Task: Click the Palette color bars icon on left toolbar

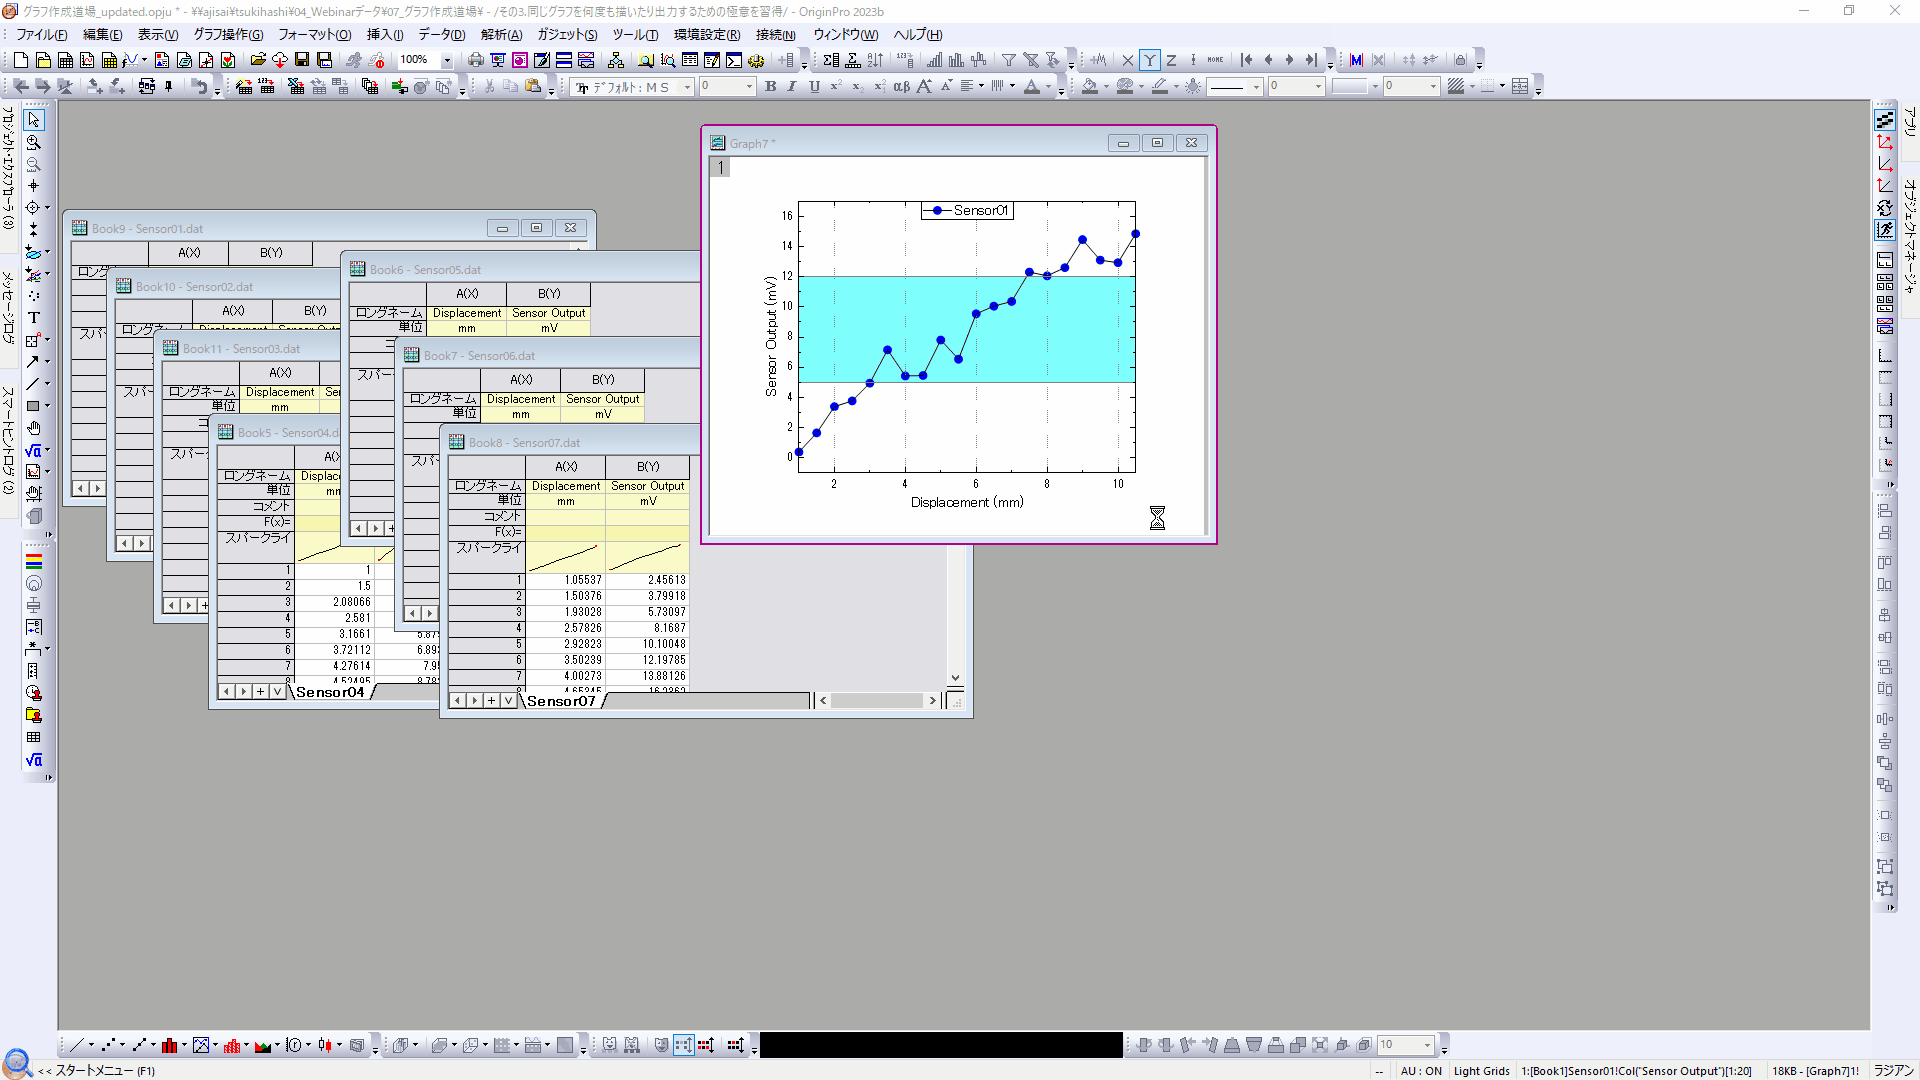Action: click(34, 562)
